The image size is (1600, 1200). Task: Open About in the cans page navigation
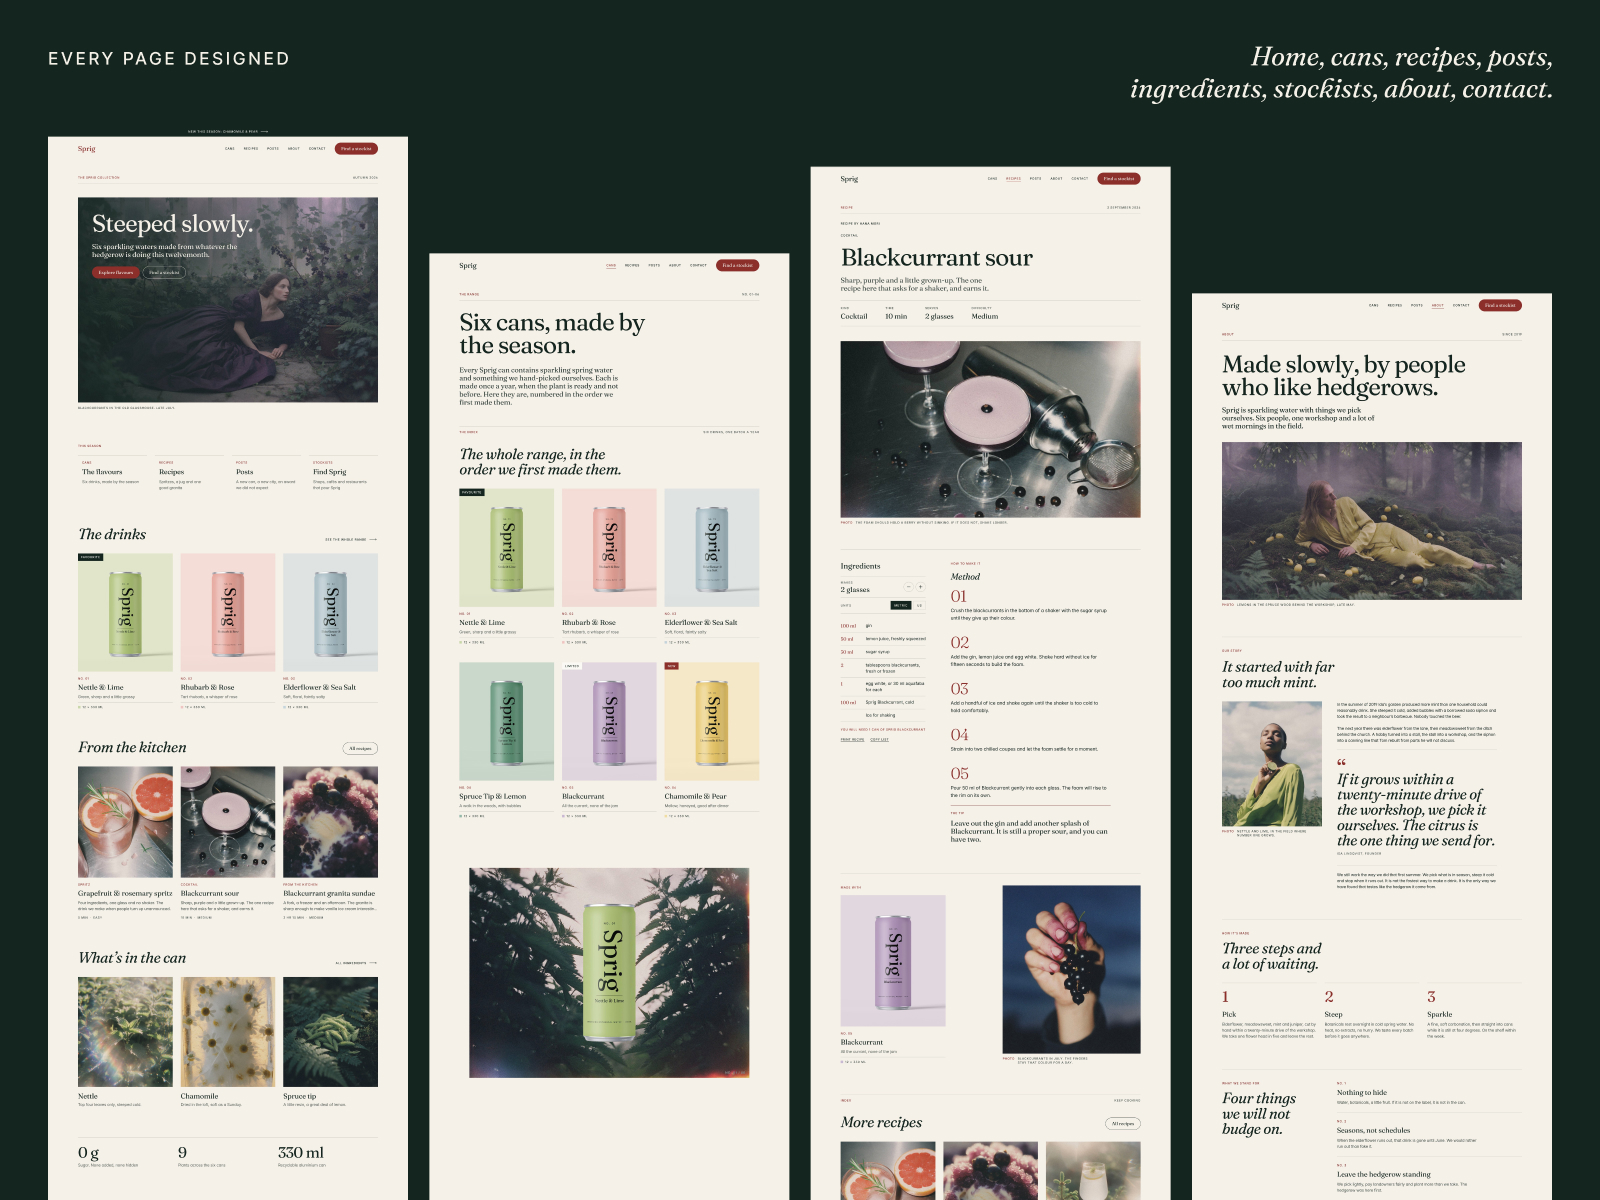click(x=675, y=266)
